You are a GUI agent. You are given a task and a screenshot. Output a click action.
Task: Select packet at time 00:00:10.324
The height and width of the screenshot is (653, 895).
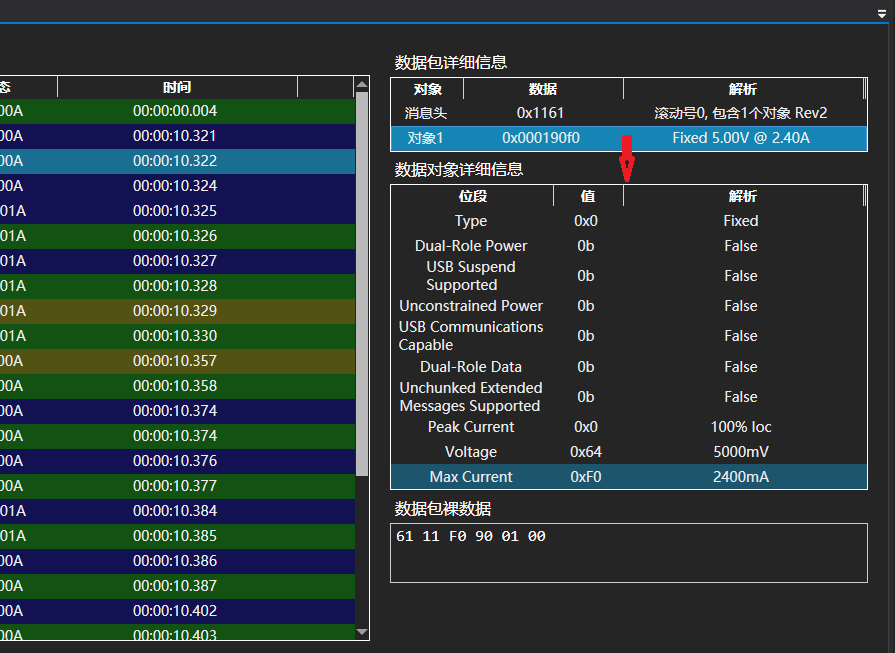click(x=177, y=186)
